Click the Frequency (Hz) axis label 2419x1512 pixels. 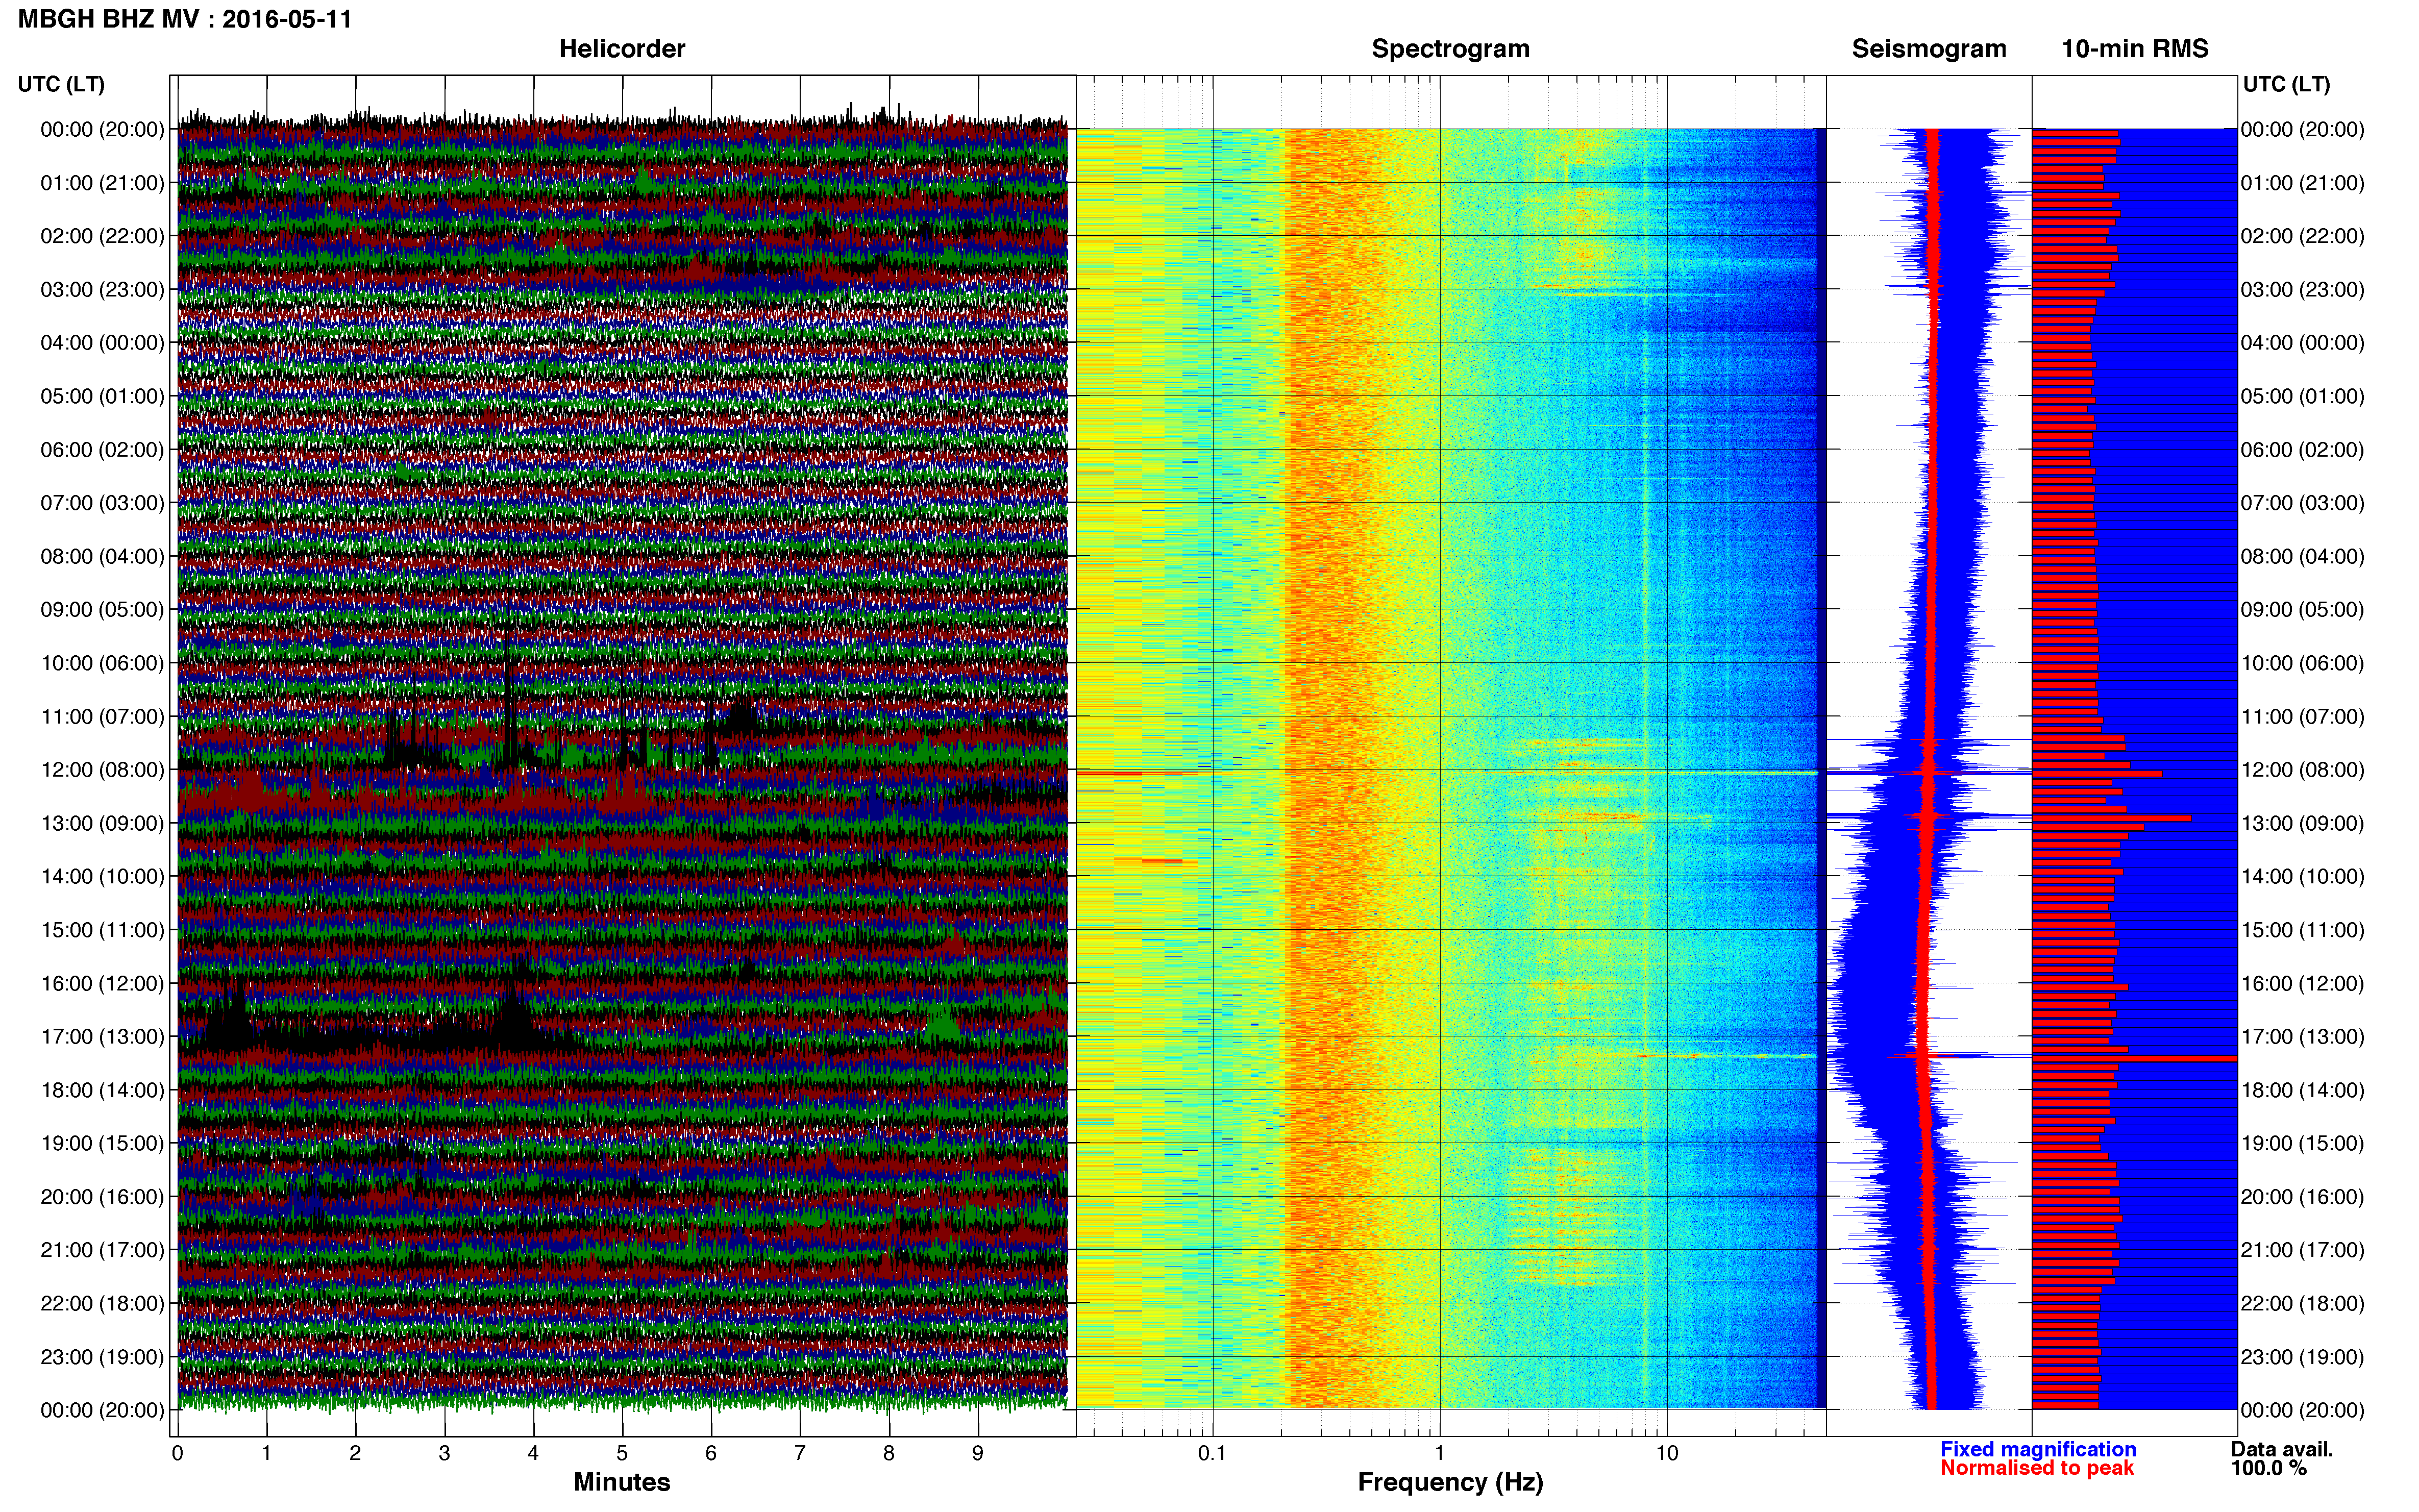point(1450,1482)
